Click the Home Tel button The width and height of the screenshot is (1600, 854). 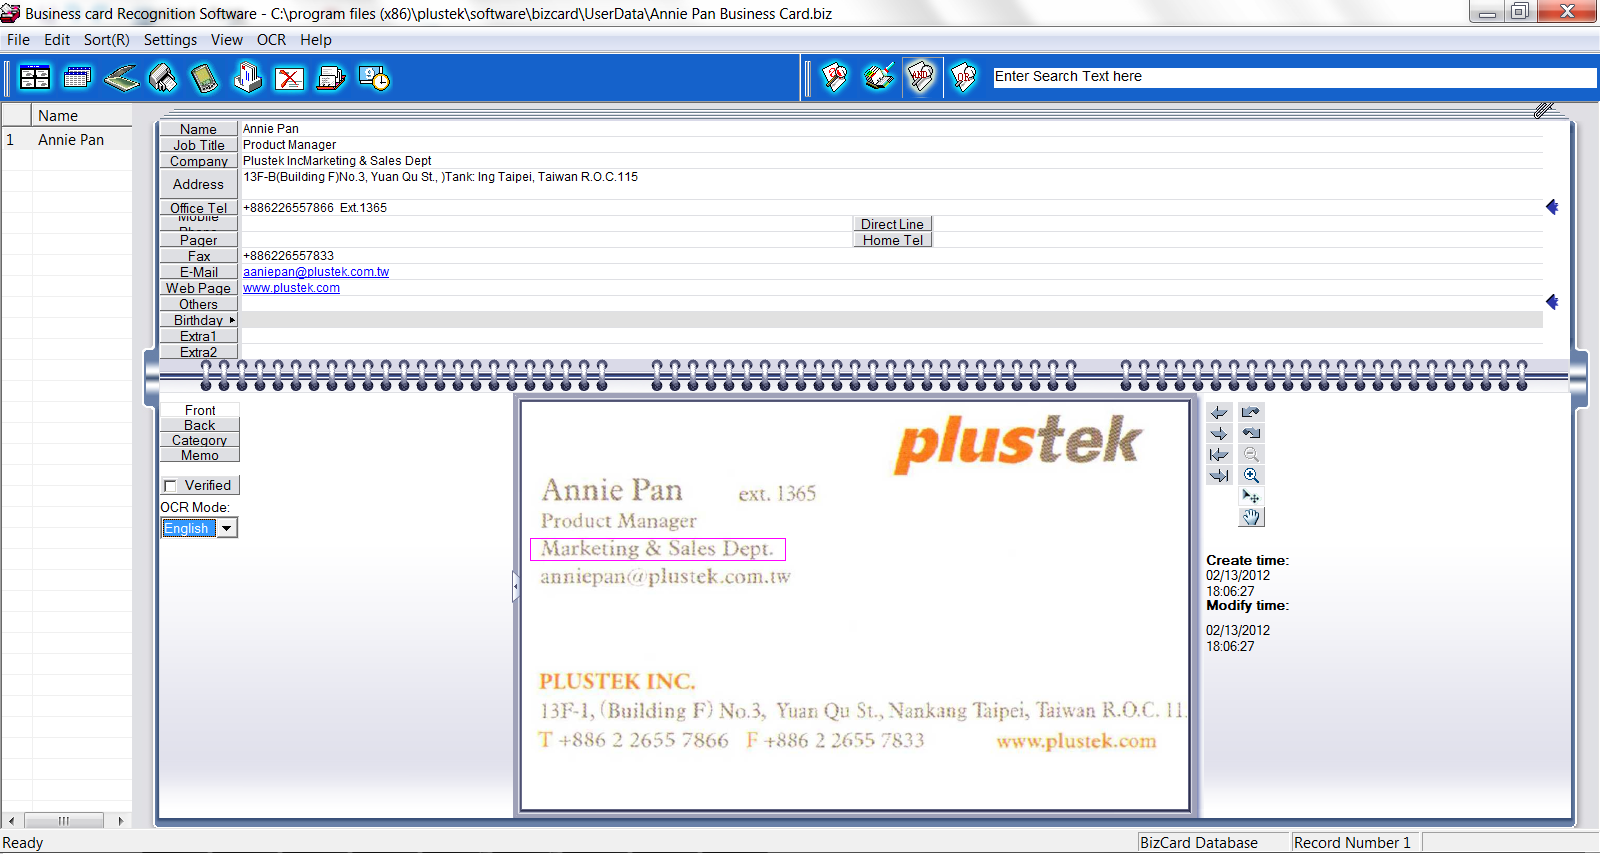892,240
